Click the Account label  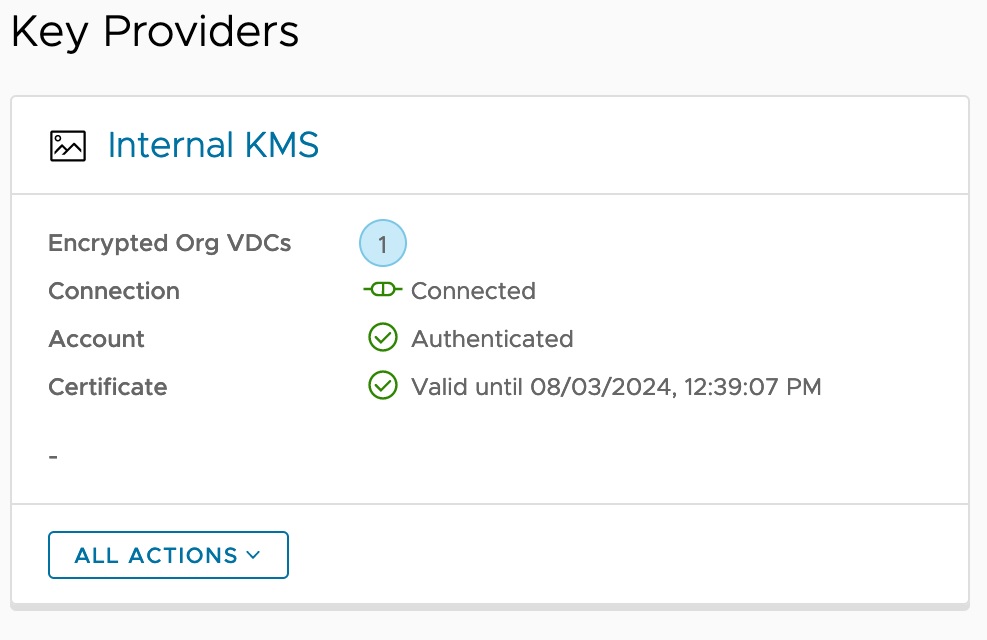[x=96, y=339]
